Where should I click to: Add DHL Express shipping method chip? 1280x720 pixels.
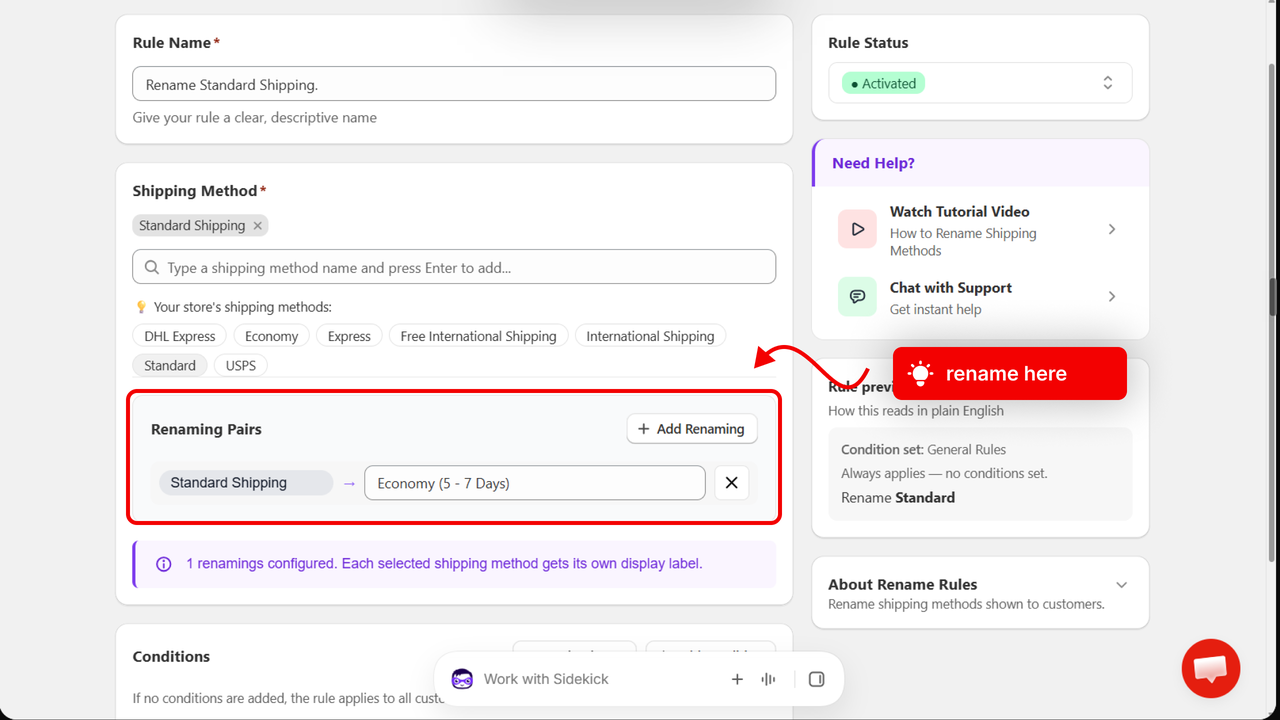pos(180,336)
